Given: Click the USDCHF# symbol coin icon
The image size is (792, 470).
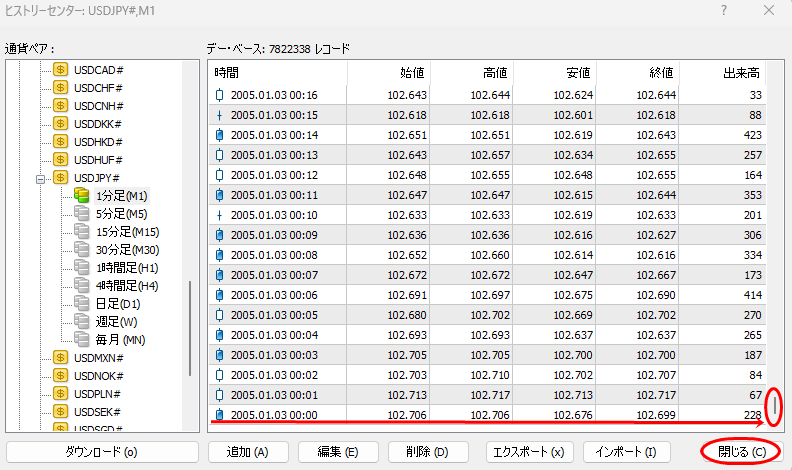Looking at the screenshot, I should tap(60, 88).
